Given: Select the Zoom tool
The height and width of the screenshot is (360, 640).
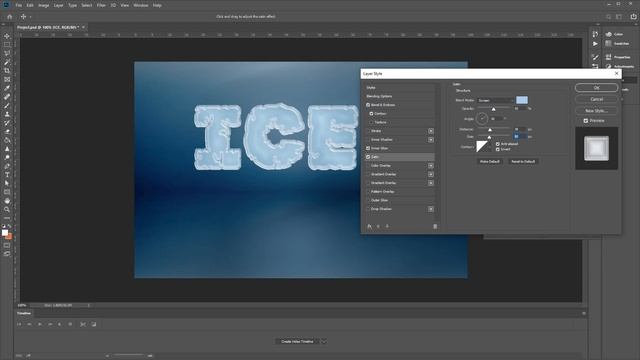Looking at the screenshot, I should click(x=7, y=209).
